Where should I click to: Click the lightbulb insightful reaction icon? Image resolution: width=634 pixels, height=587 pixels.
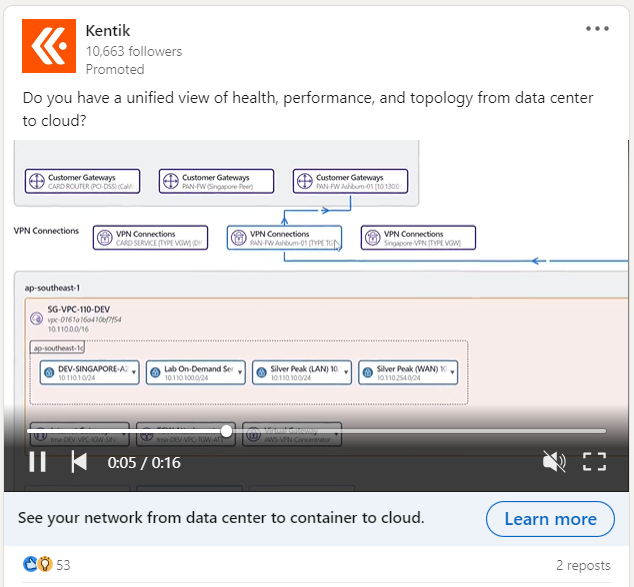pos(45,564)
